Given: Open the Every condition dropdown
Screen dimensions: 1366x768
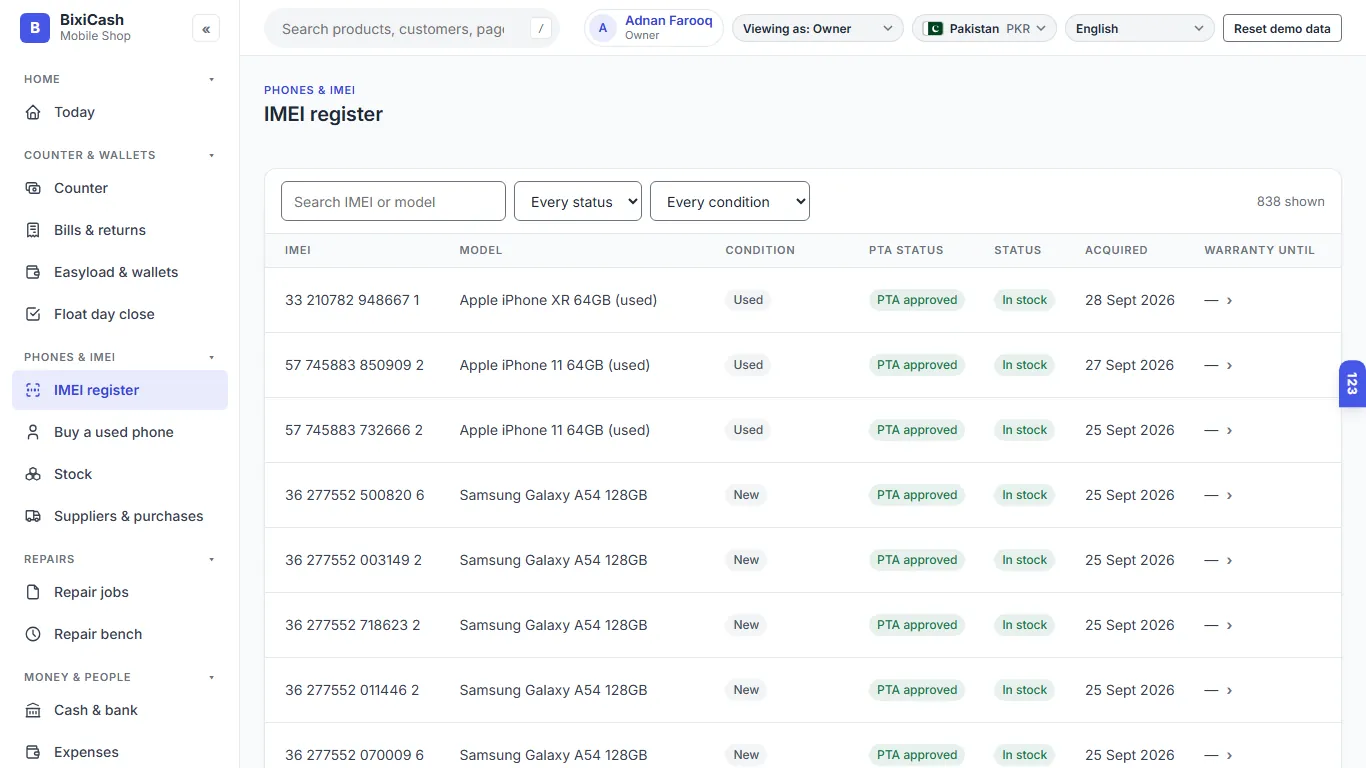Looking at the screenshot, I should tap(730, 201).
